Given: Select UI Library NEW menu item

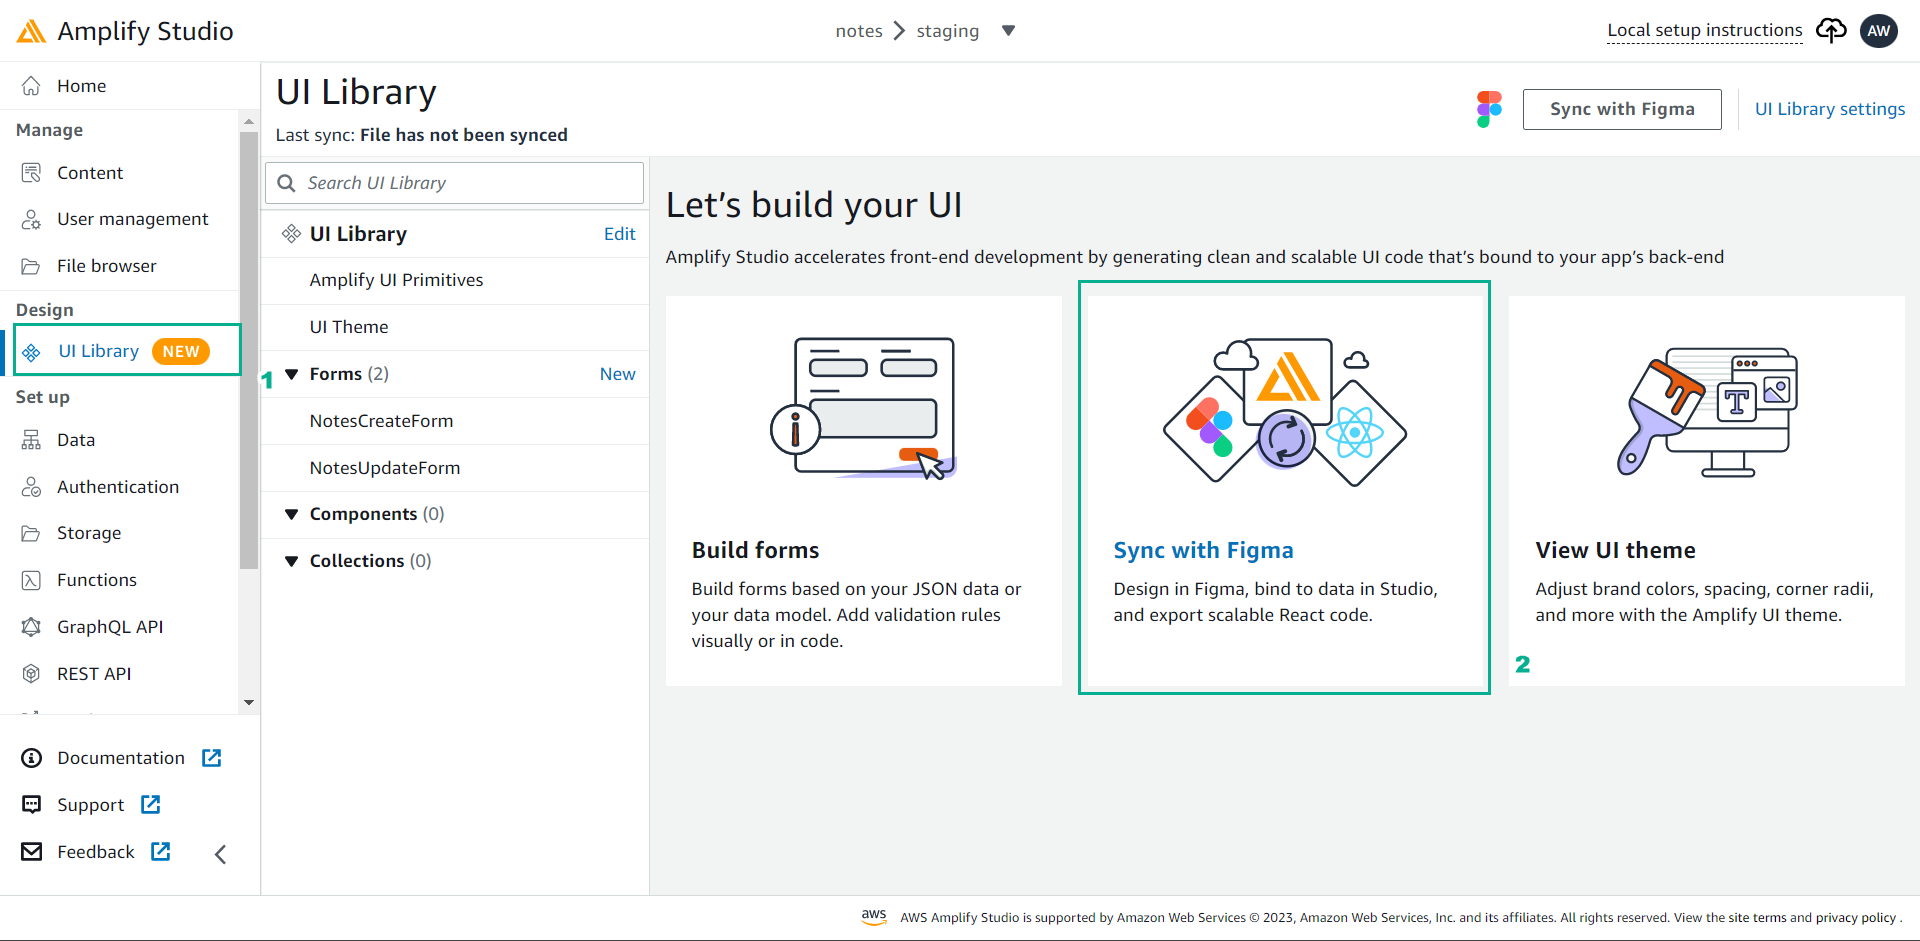Looking at the screenshot, I should click(127, 351).
